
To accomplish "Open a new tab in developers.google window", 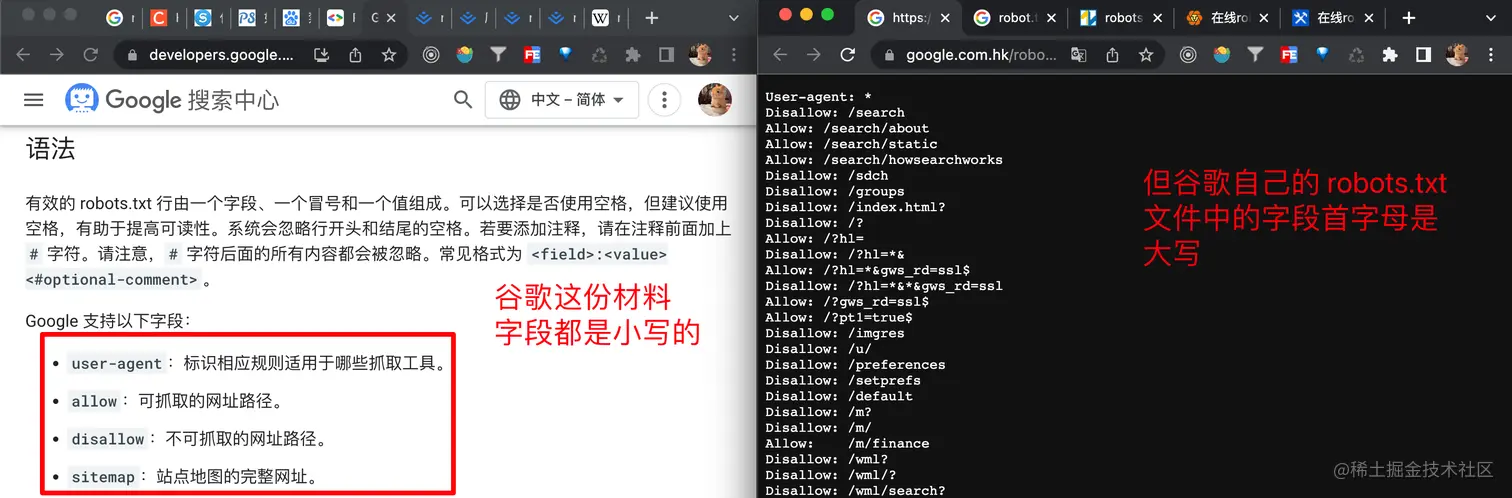I will [x=652, y=18].
